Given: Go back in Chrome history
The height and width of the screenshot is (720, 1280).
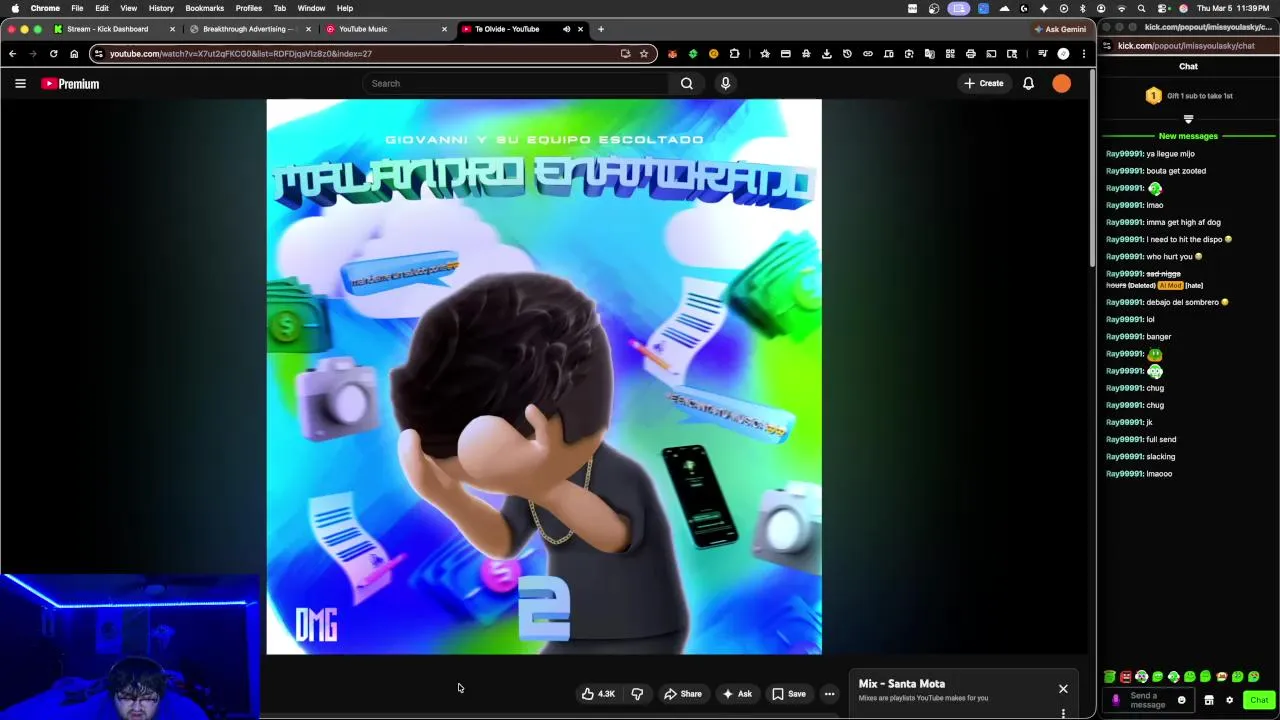Looking at the screenshot, I should [12, 54].
